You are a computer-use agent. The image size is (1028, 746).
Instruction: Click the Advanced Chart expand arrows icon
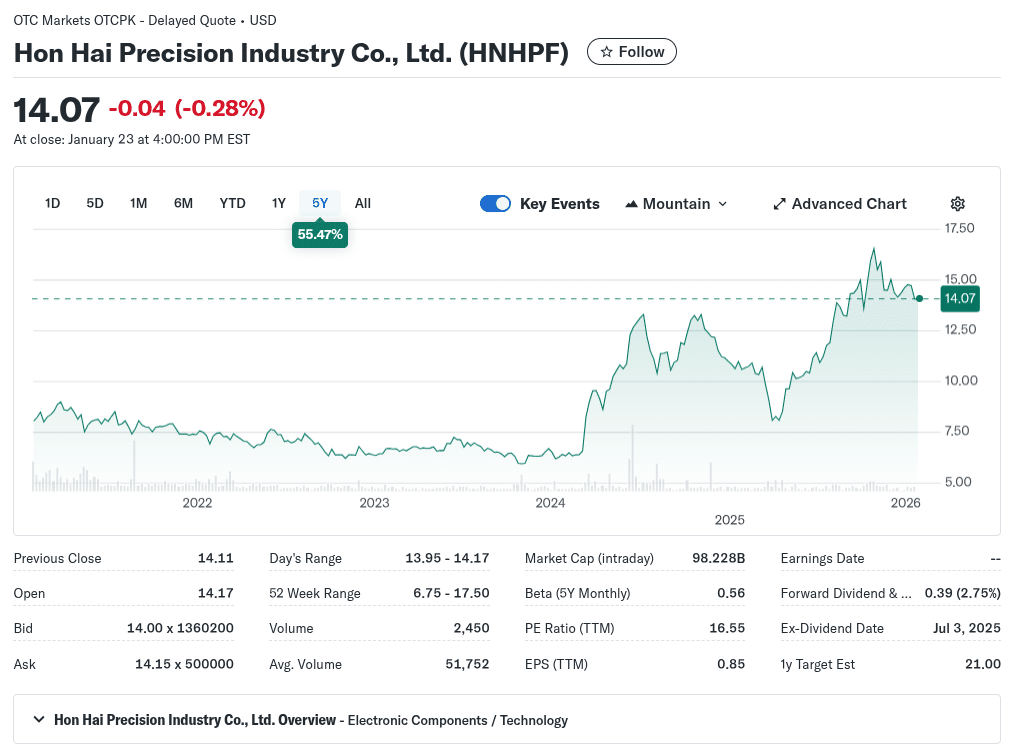point(780,204)
